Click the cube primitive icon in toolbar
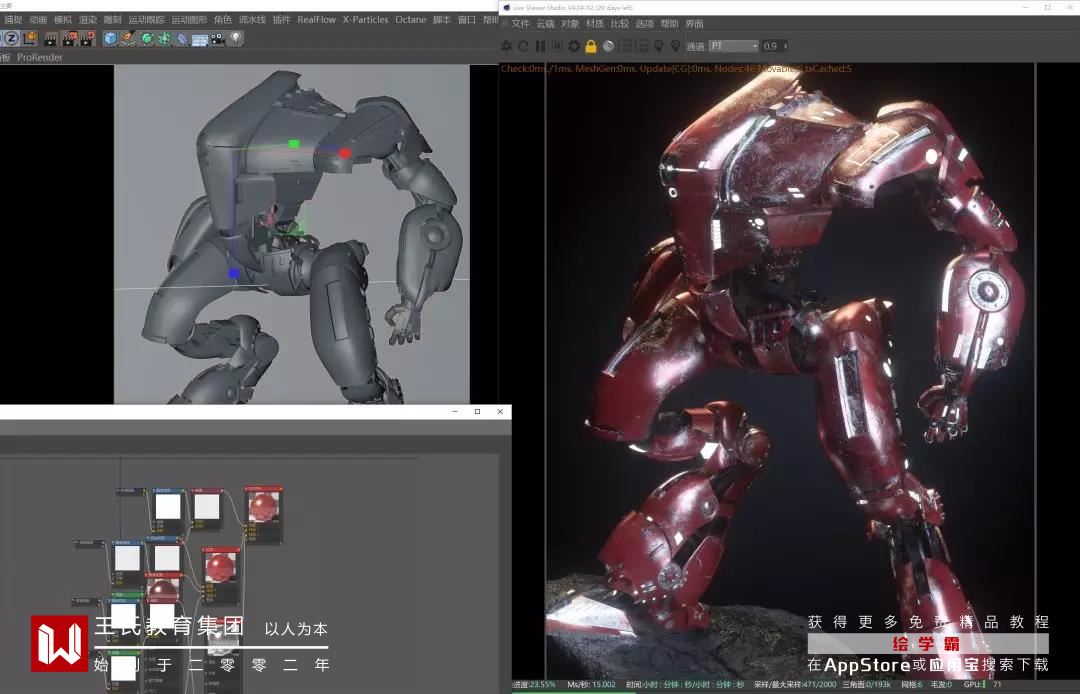 (x=110, y=39)
